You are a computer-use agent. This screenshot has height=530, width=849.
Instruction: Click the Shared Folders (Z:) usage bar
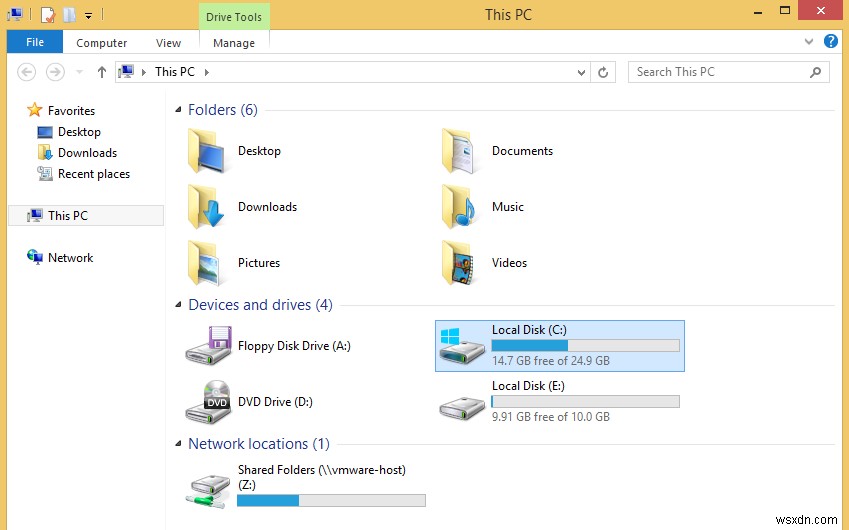[331, 500]
